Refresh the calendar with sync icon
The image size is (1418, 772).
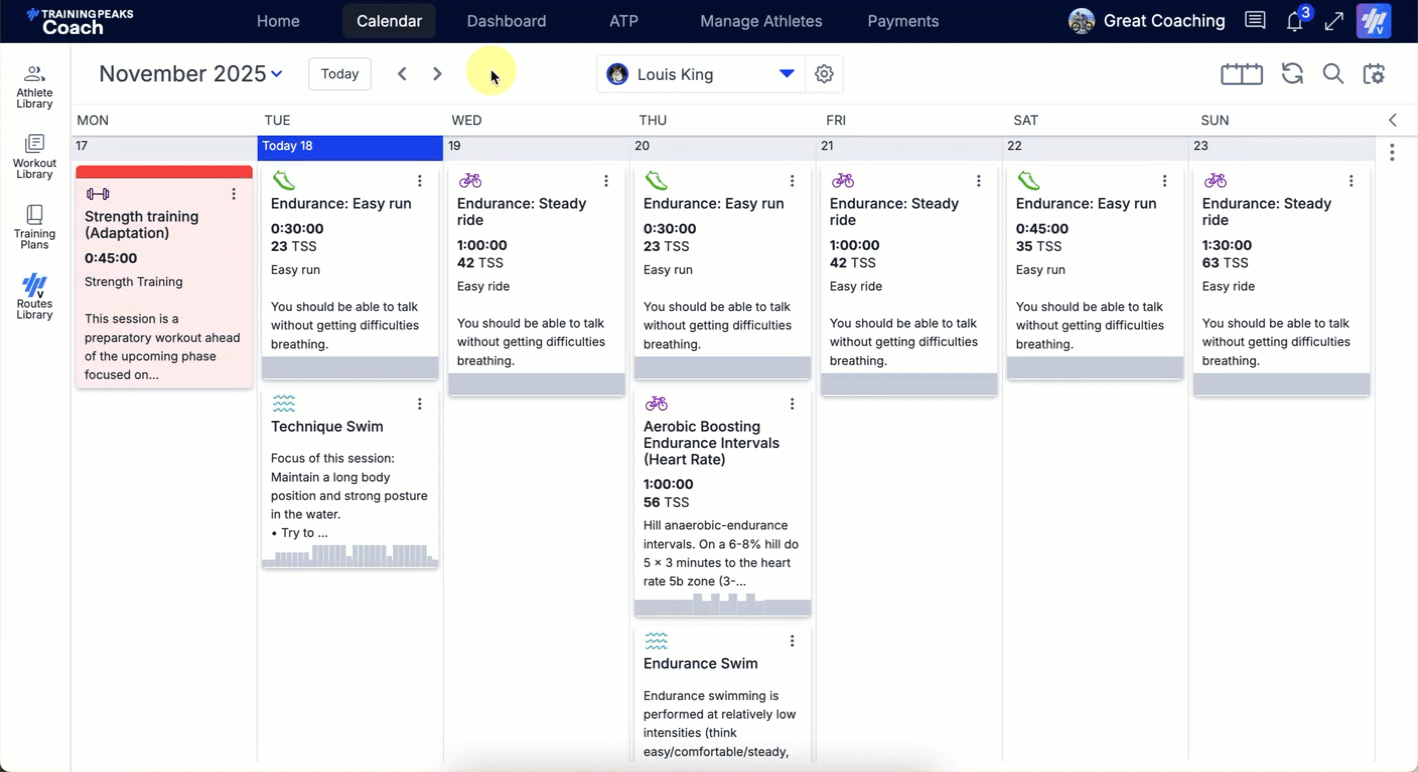click(1292, 74)
